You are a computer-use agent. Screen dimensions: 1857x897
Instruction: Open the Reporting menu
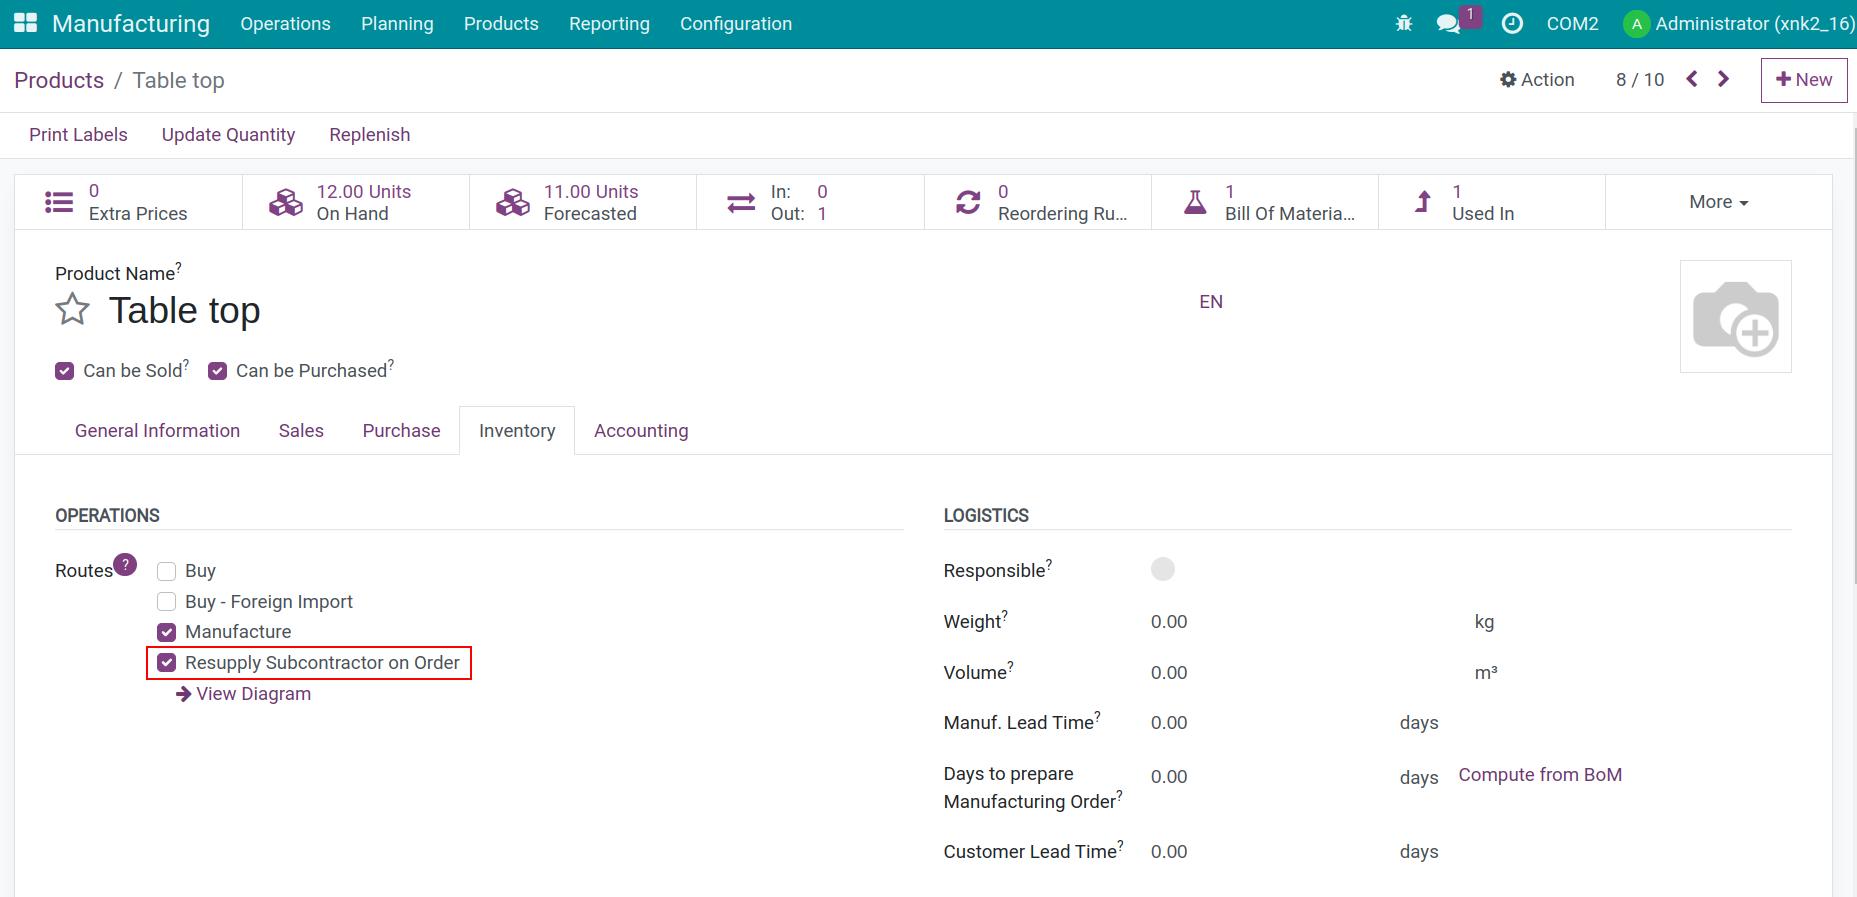609,24
